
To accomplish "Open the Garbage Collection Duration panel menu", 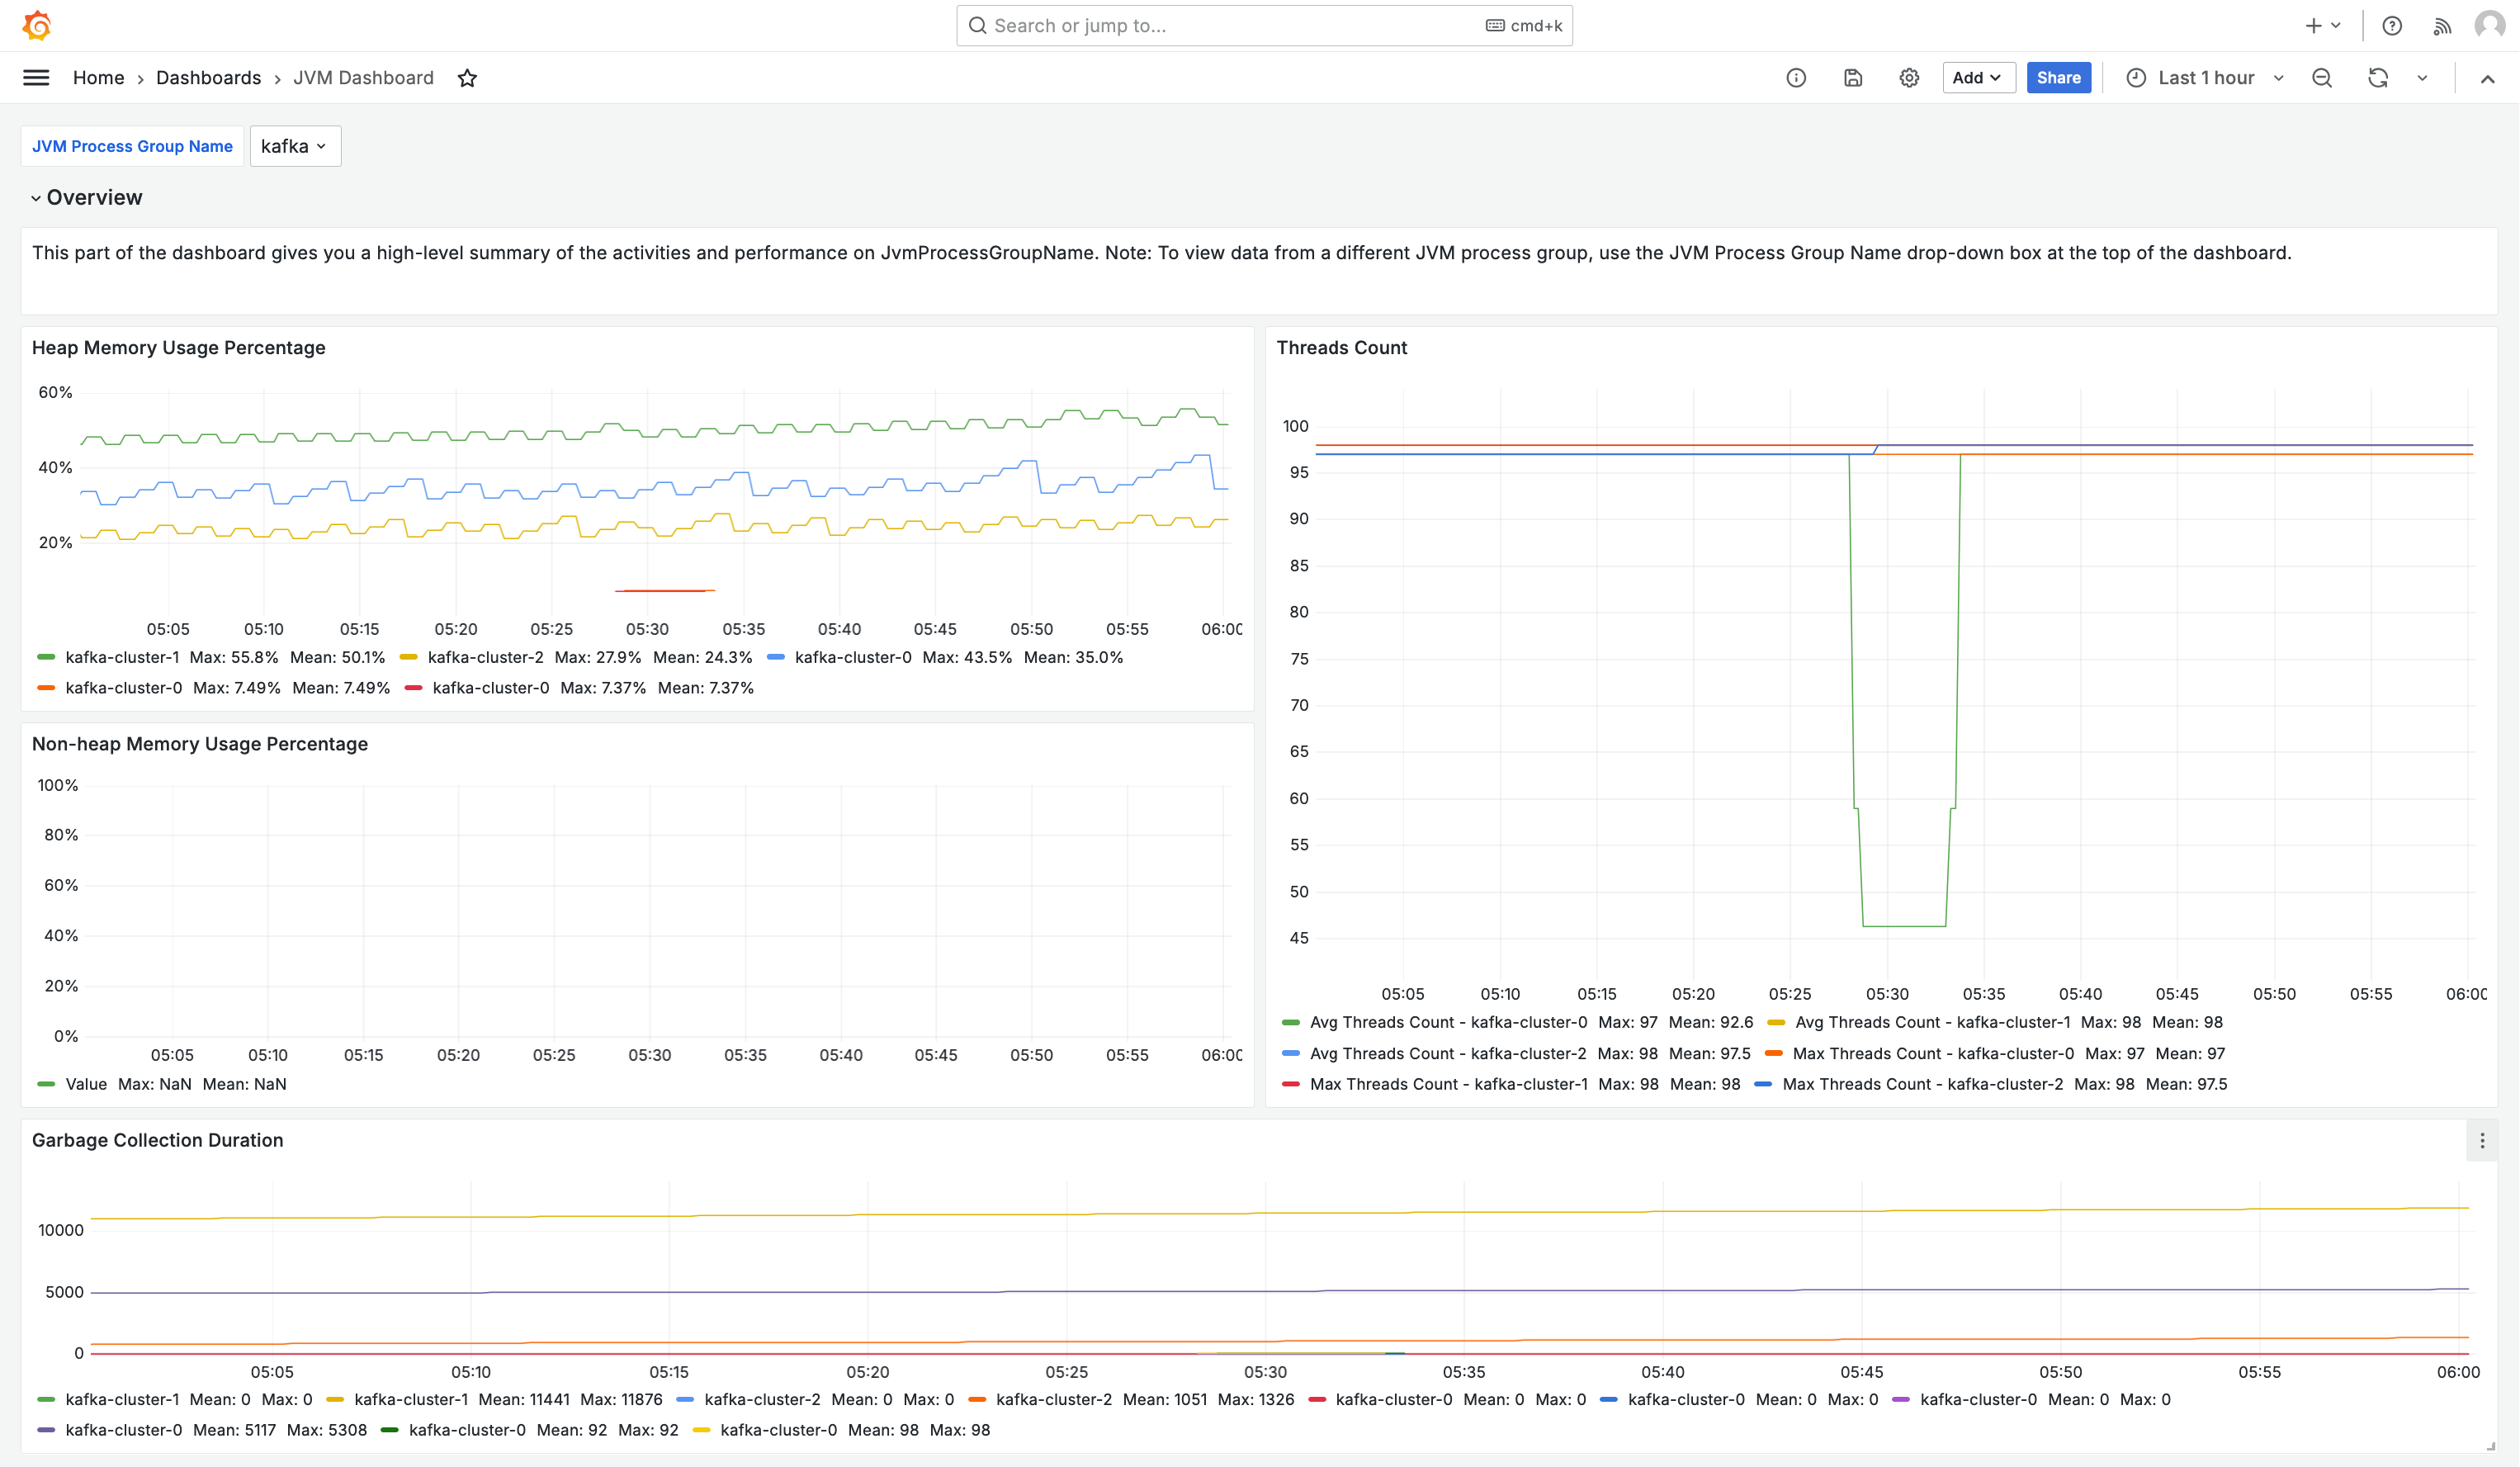I will point(2481,1140).
